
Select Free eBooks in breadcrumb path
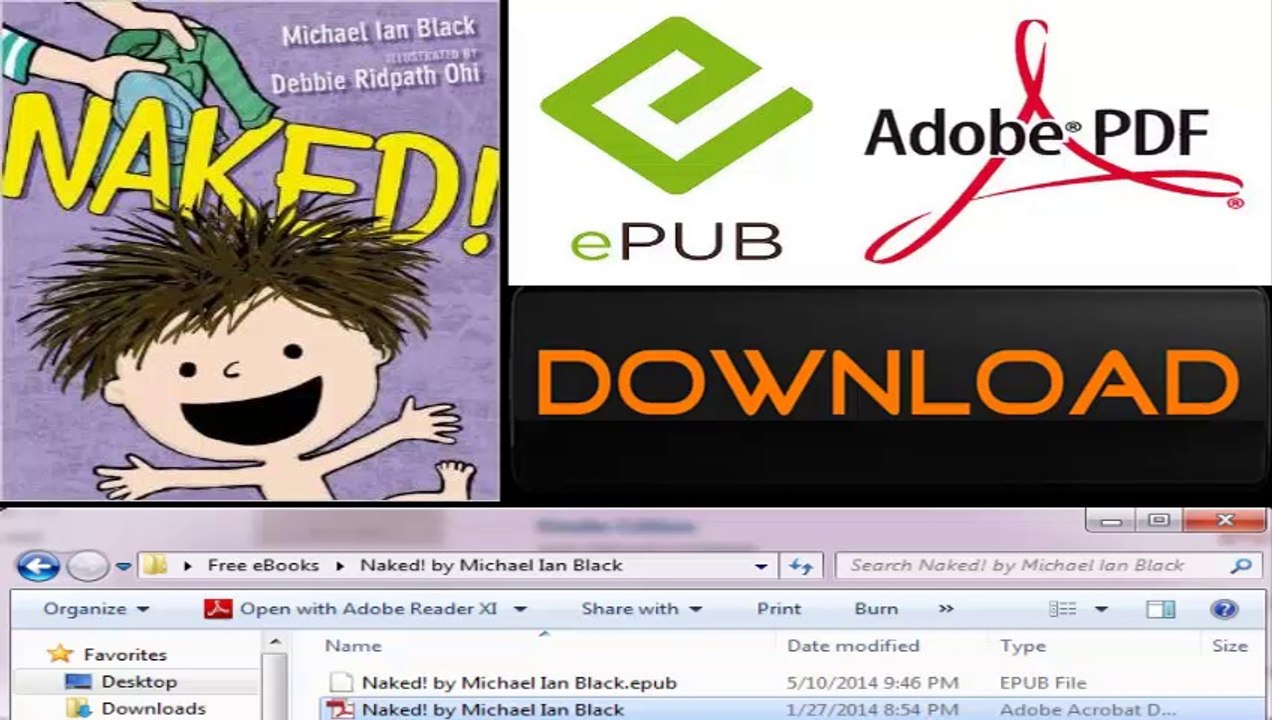[263, 565]
